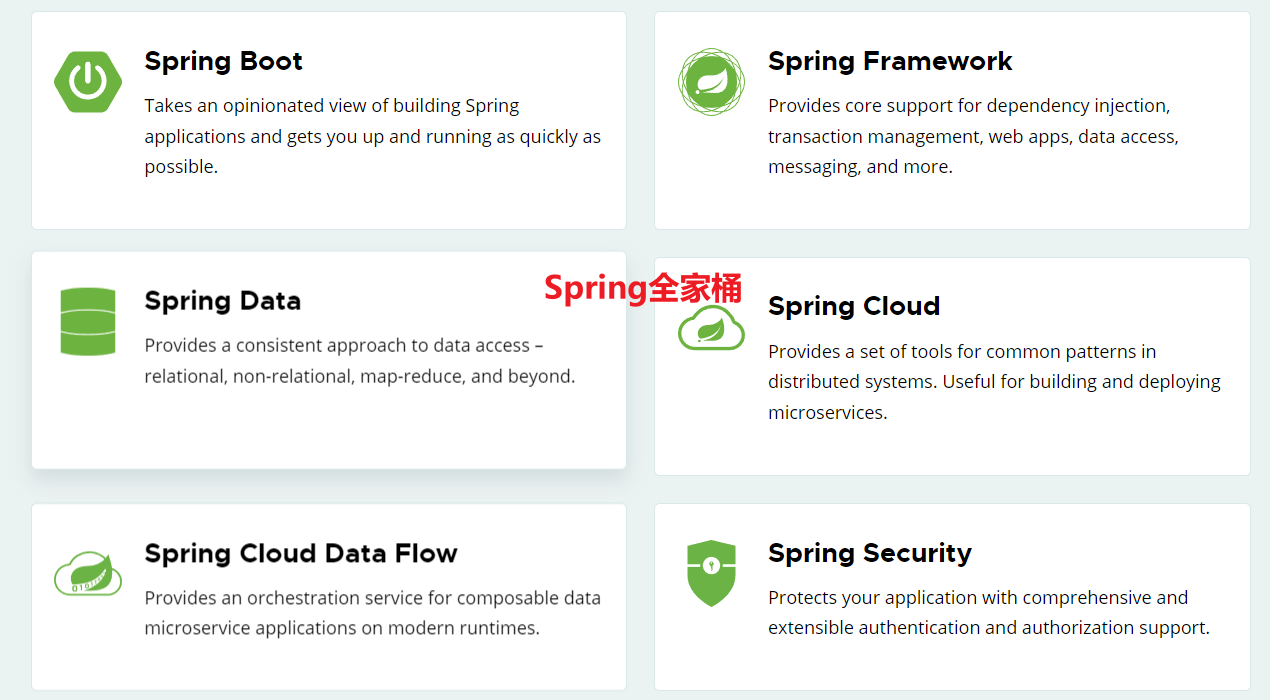1270x700 pixels.
Task: Open the Spring Cloud Data Flow heading
Action: (301, 553)
